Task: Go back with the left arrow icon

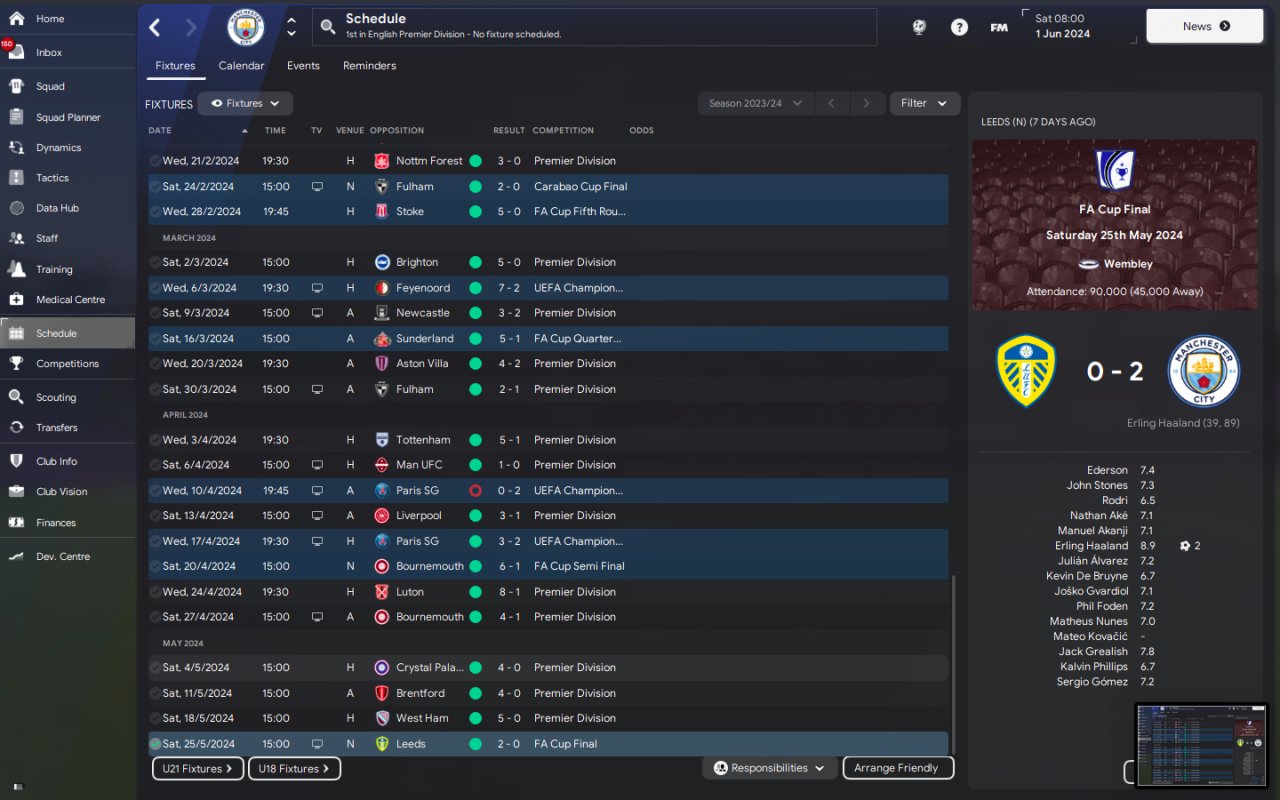Action: coord(155,27)
